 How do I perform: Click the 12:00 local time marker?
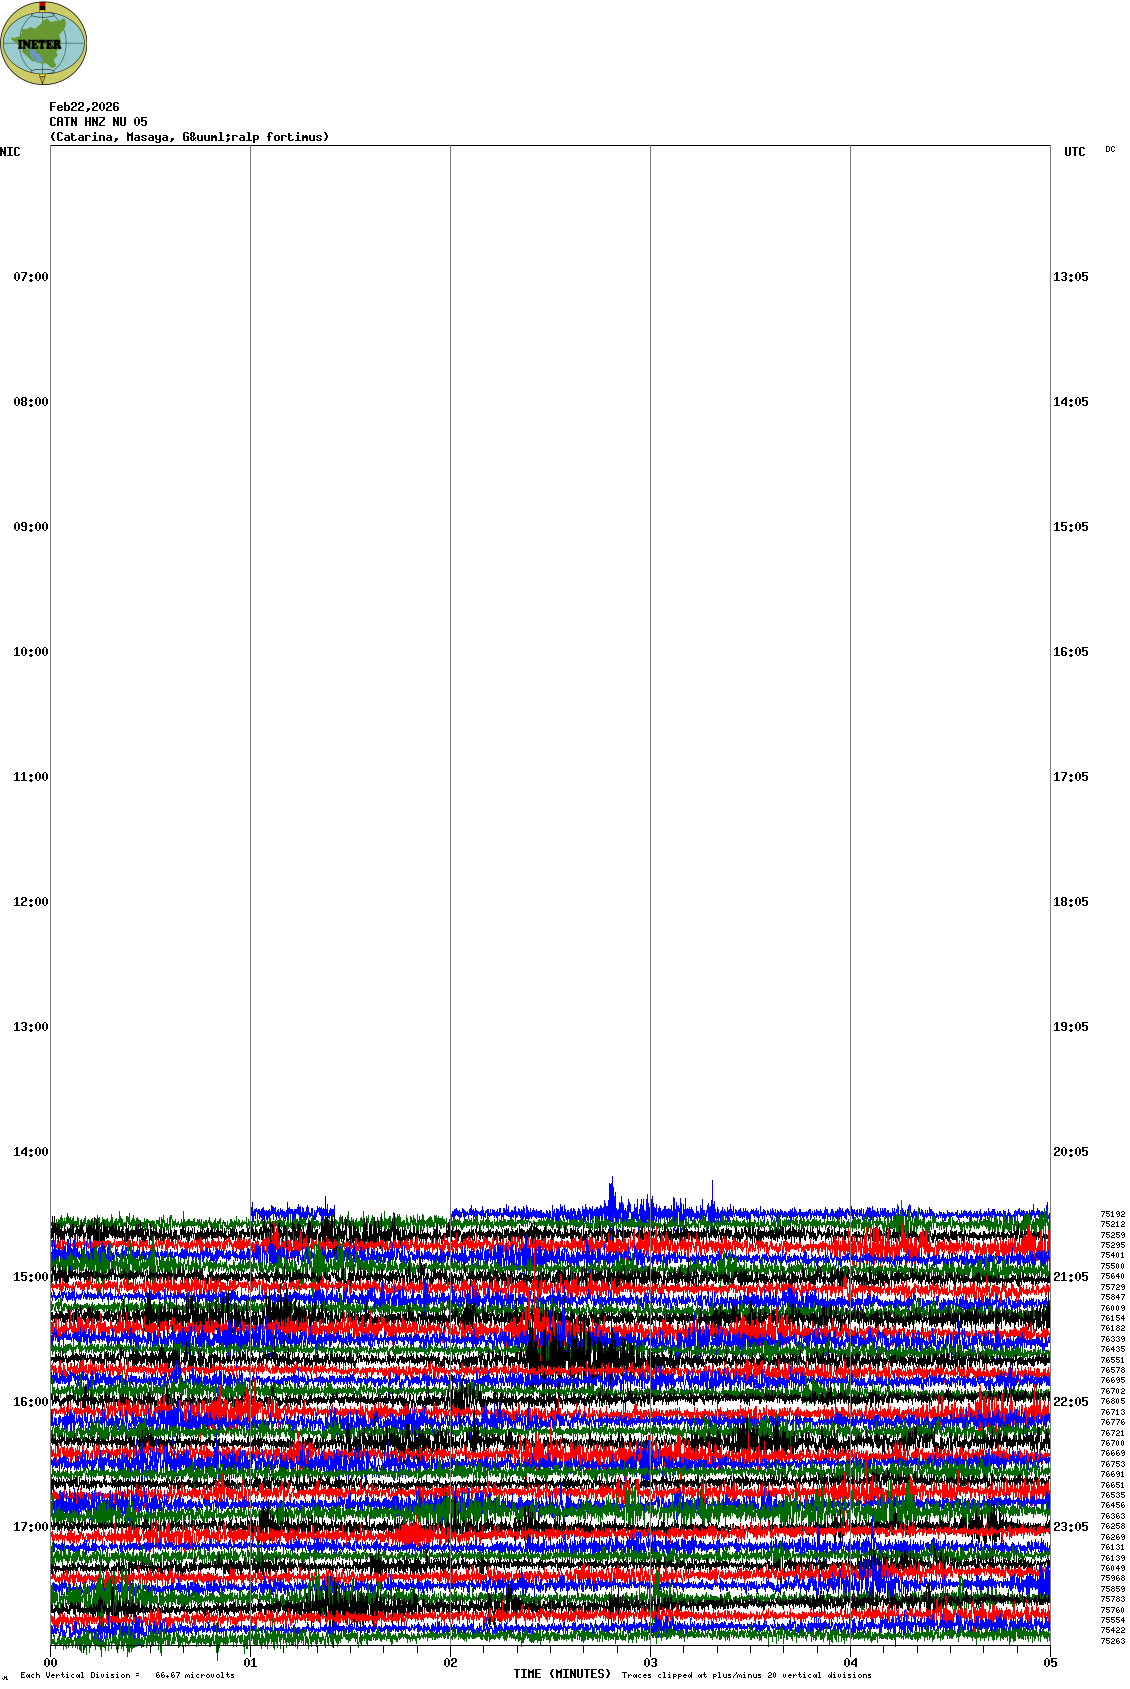30,902
